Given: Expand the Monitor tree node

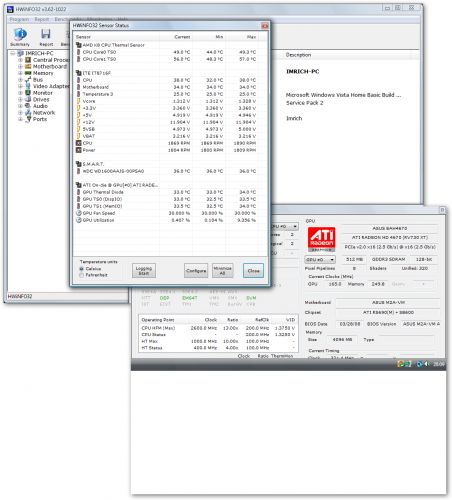Looking at the screenshot, I should click(20, 93).
